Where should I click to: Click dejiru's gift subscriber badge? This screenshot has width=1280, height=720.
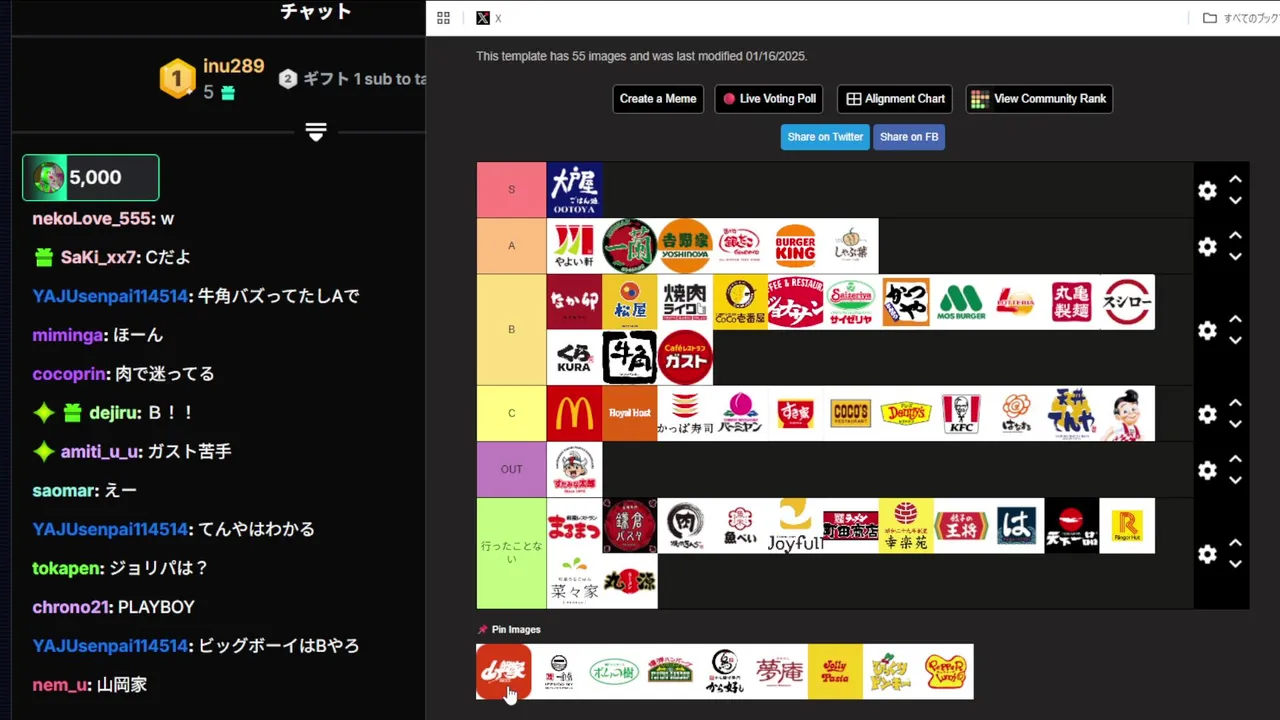coord(72,413)
